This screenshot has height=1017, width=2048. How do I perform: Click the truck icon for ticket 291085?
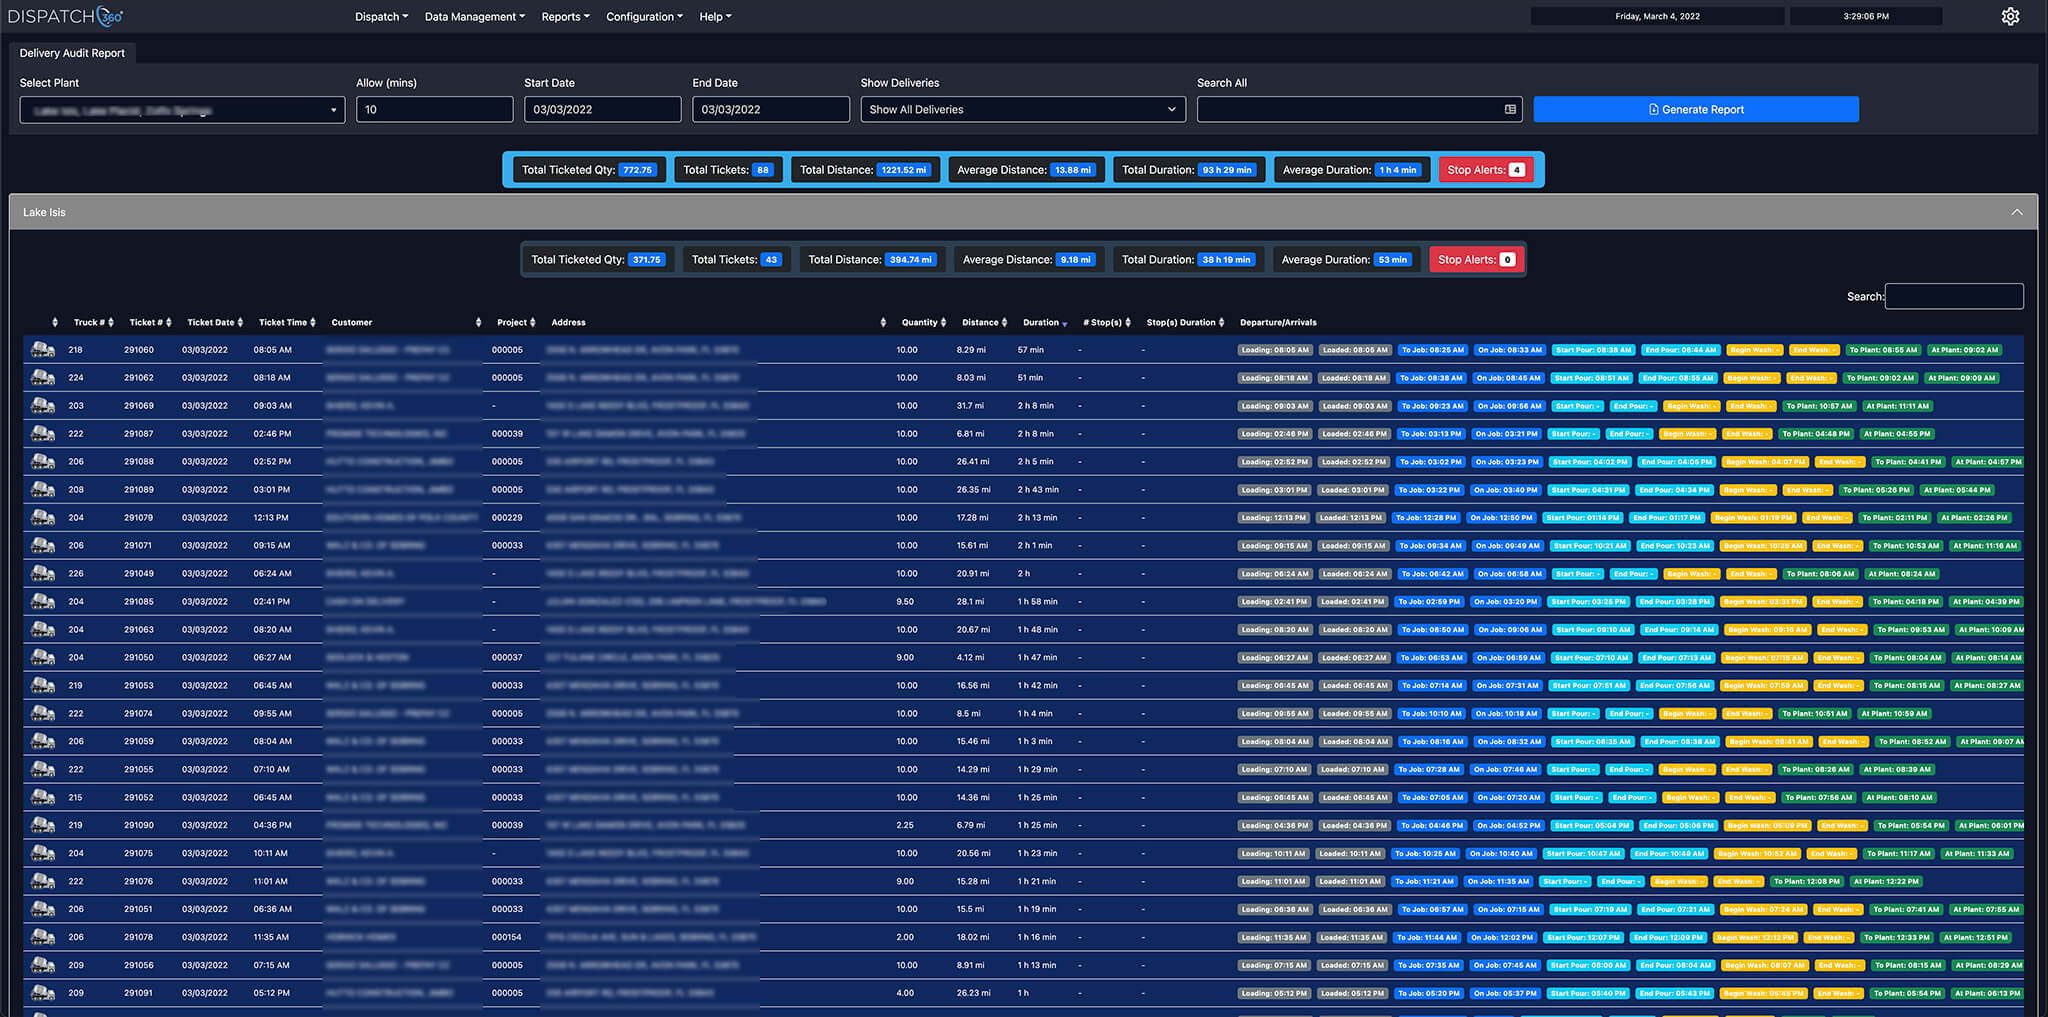pos(42,602)
